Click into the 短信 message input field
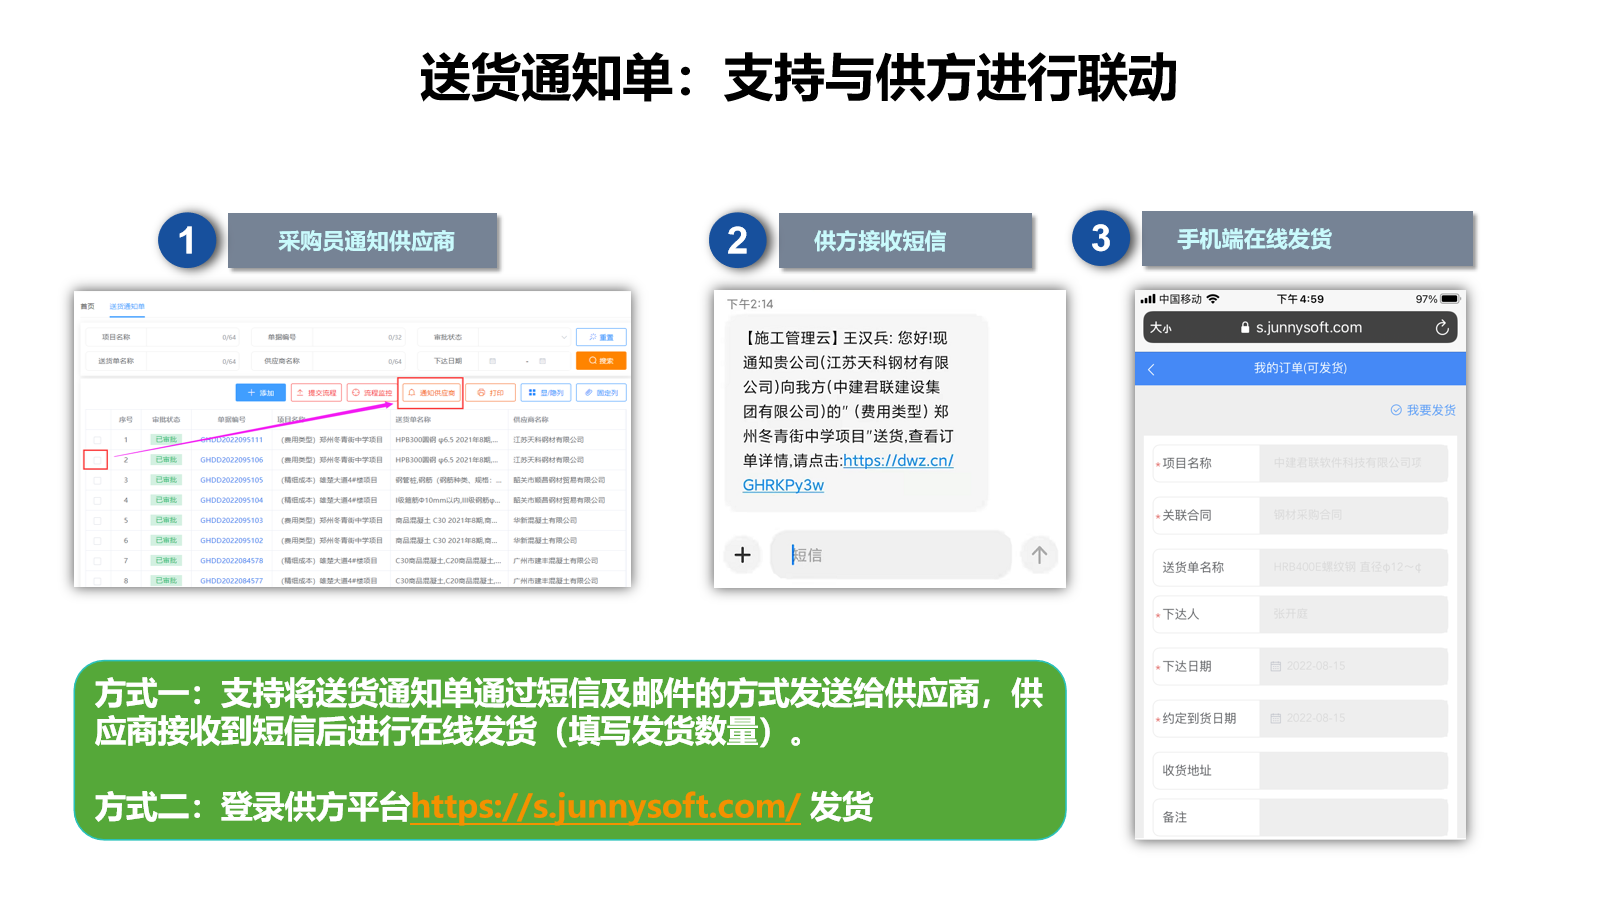 890,555
